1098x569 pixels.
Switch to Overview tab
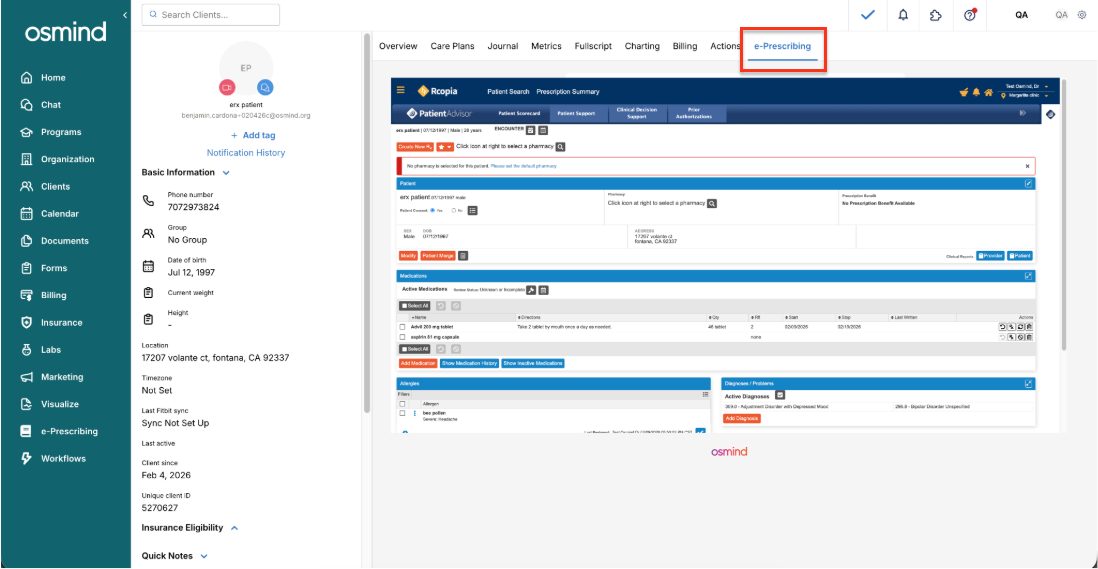point(398,46)
